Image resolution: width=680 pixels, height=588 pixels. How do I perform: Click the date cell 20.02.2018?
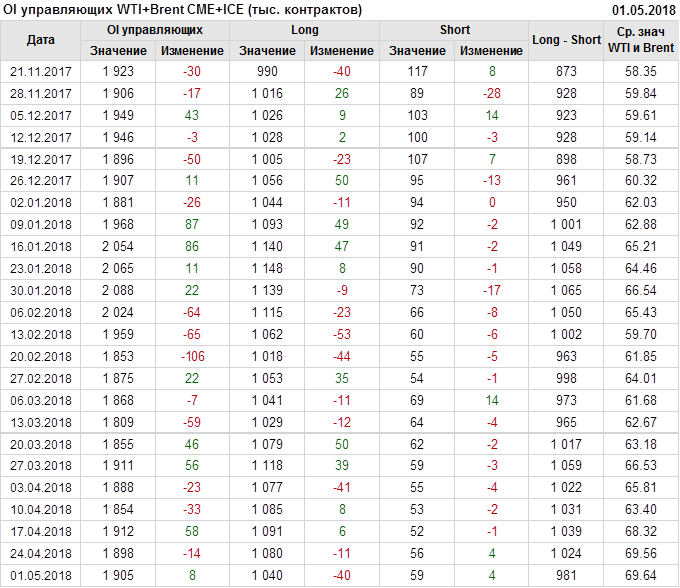[x=40, y=357]
